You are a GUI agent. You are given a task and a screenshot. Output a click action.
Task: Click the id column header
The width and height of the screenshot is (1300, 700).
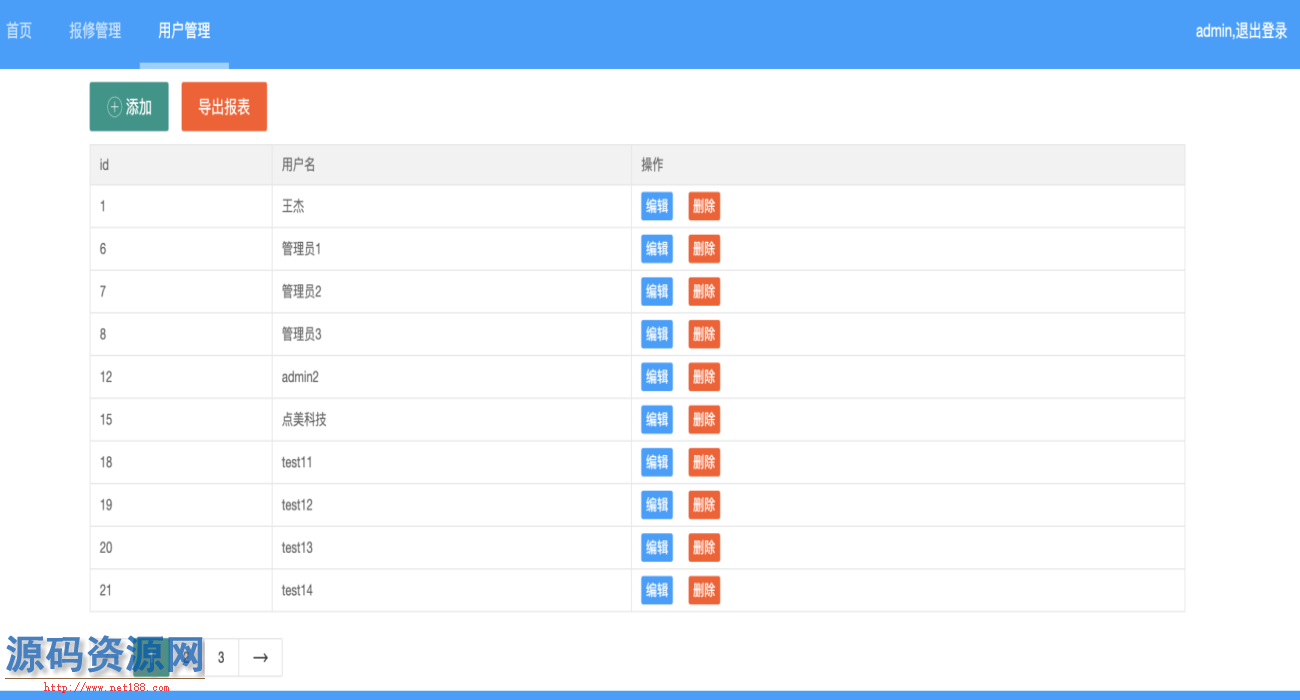point(181,165)
